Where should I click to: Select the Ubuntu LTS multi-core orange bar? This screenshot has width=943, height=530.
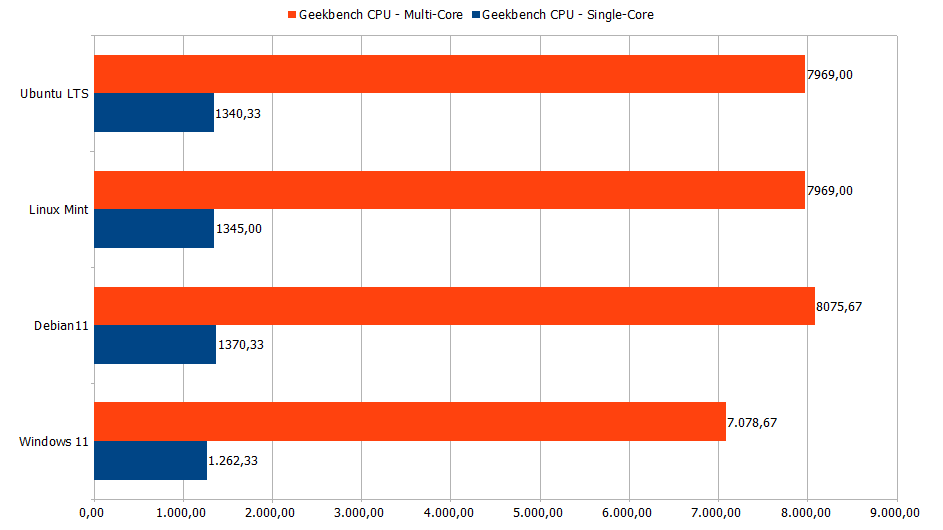click(449, 74)
